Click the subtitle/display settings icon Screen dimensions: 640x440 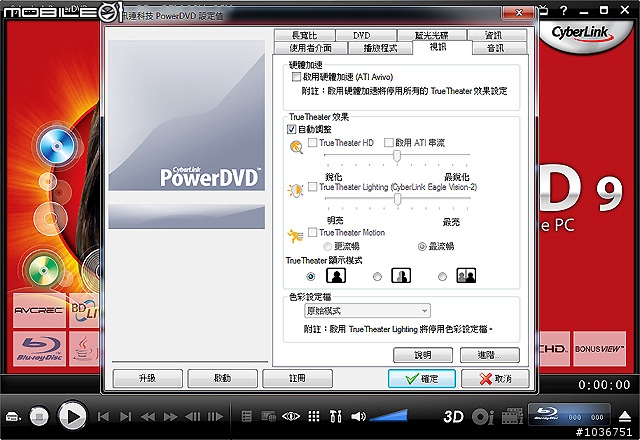[x=269, y=417]
